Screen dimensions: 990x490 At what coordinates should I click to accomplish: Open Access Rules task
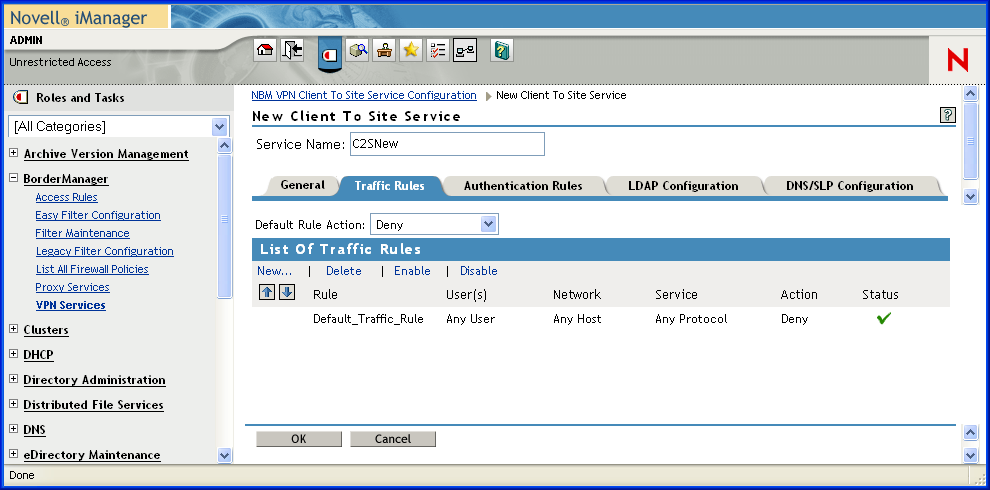(x=66, y=197)
